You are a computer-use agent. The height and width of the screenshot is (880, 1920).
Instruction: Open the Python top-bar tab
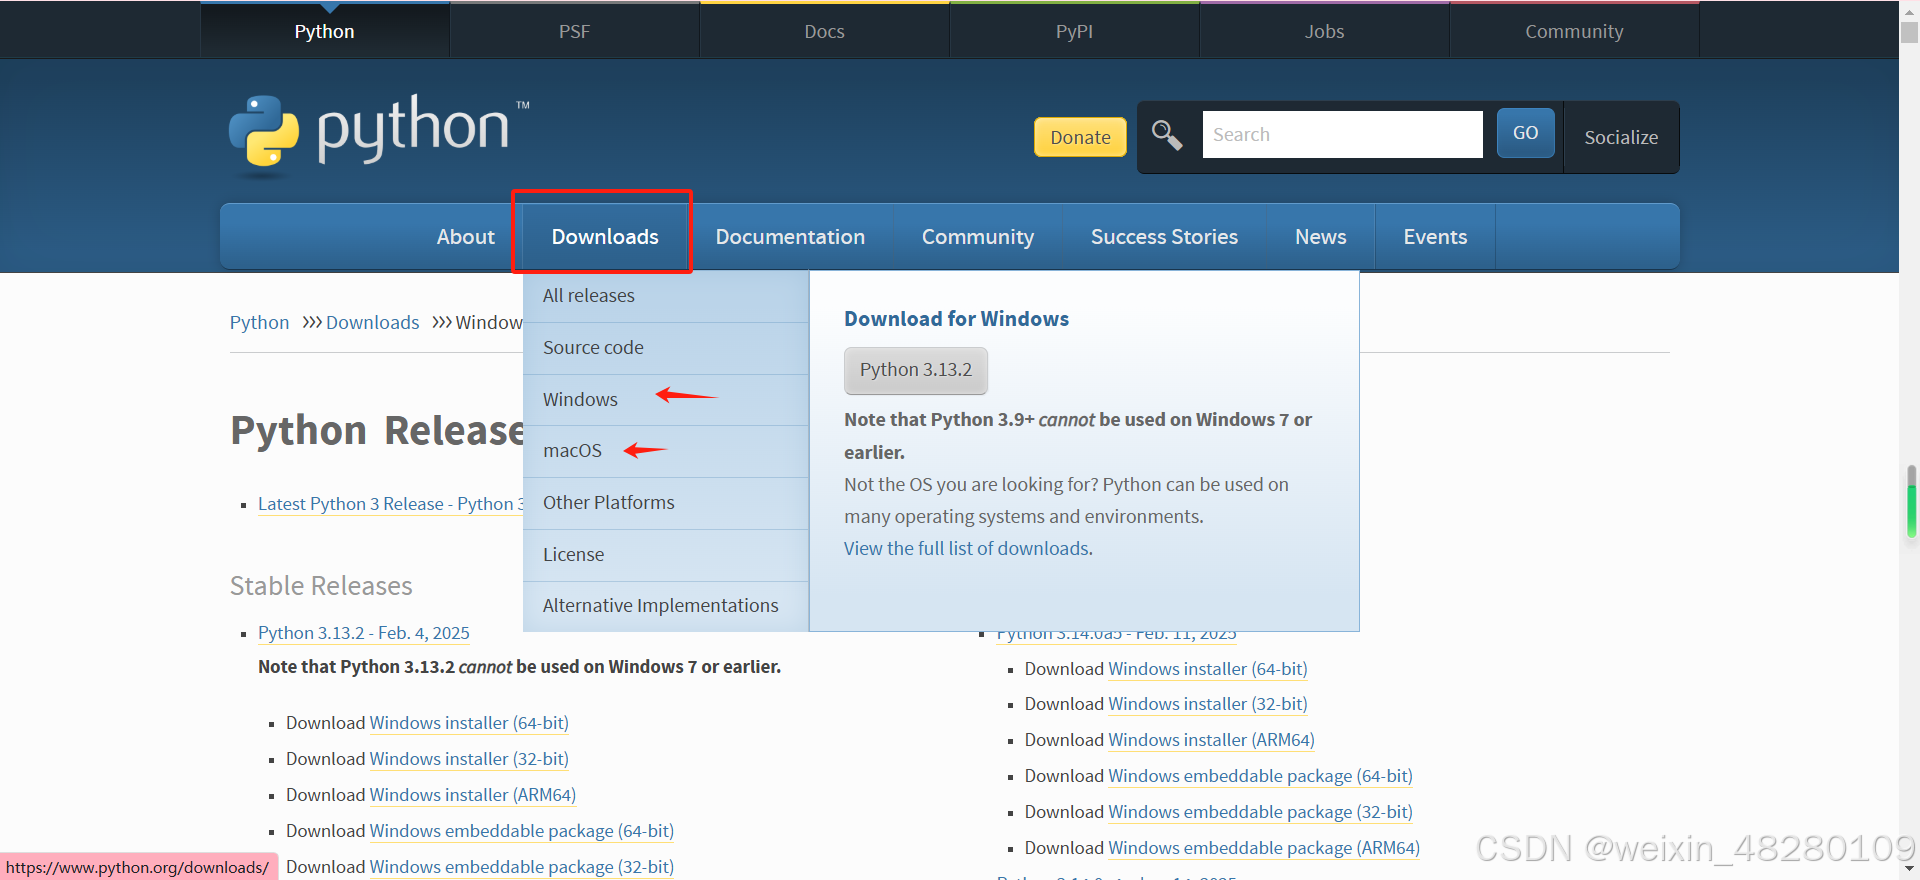(x=324, y=31)
